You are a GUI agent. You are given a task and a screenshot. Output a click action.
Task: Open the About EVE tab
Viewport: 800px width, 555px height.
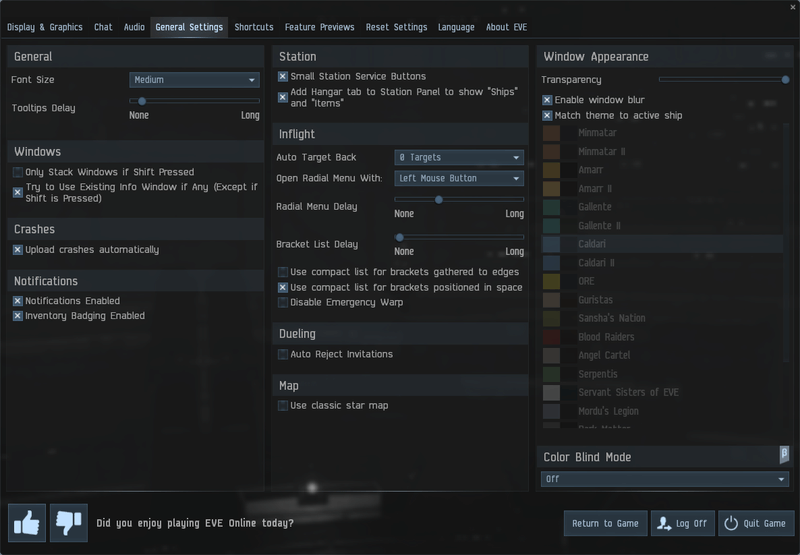(507, 27)
